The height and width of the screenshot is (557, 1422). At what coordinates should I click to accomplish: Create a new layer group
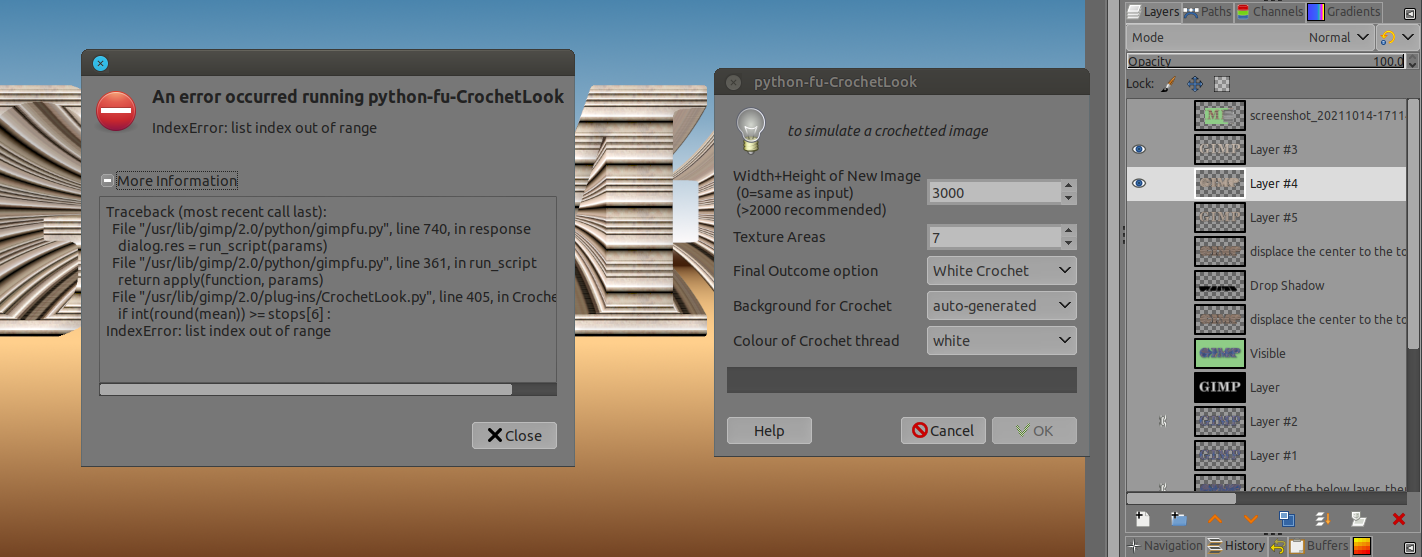pyautogui.click(x=1178, y=519)
